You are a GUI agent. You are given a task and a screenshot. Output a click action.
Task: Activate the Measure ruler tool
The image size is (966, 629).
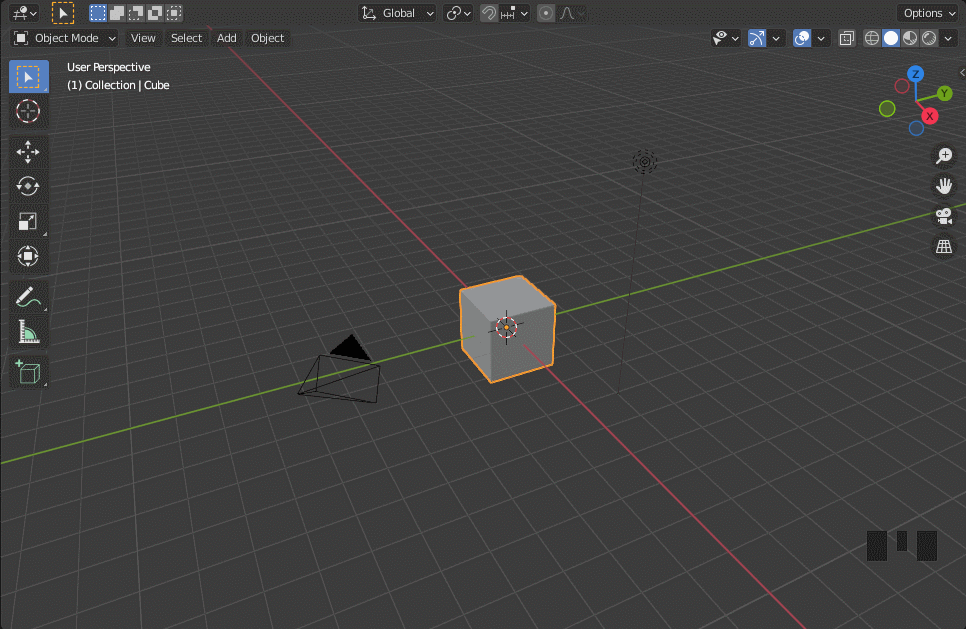click(28, 331)
